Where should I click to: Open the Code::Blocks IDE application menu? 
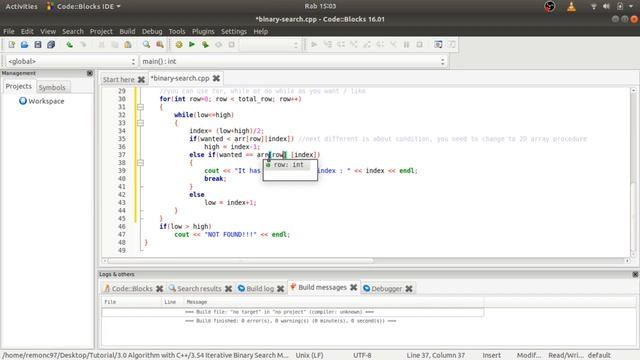[x=84, y=6]
